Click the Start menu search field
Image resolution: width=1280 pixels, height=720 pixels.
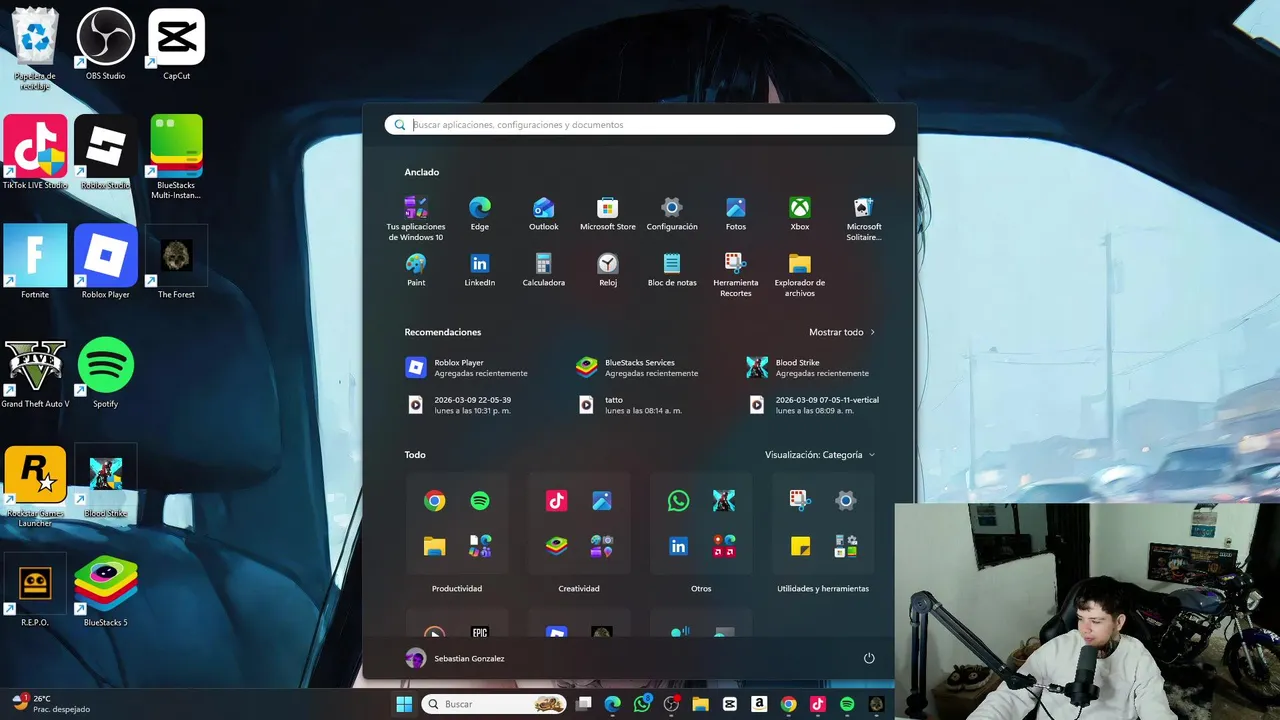[640, 125]
